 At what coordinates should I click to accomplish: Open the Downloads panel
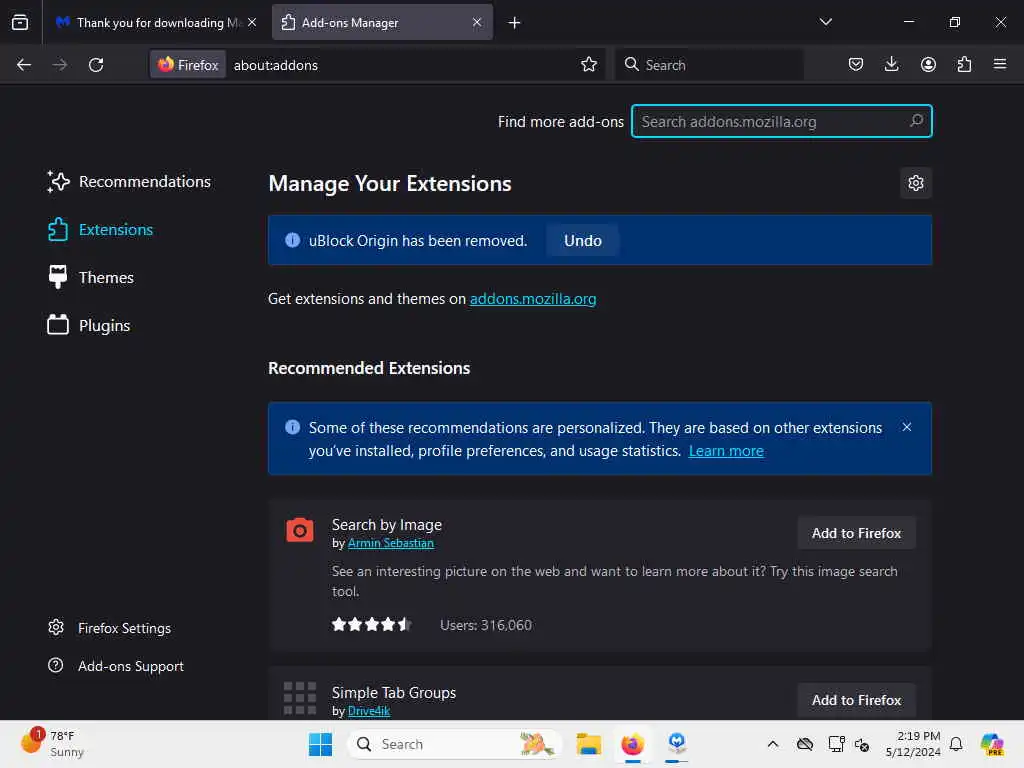891,65
